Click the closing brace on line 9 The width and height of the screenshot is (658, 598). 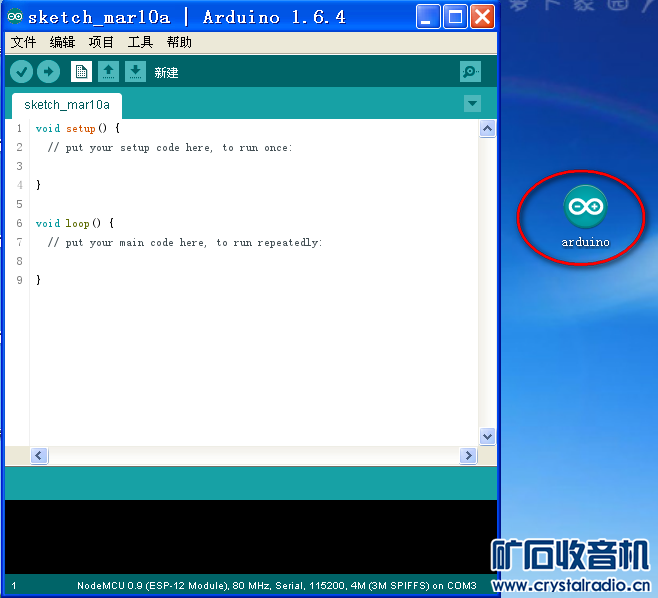pyautogui.click(x=38, y=279)
